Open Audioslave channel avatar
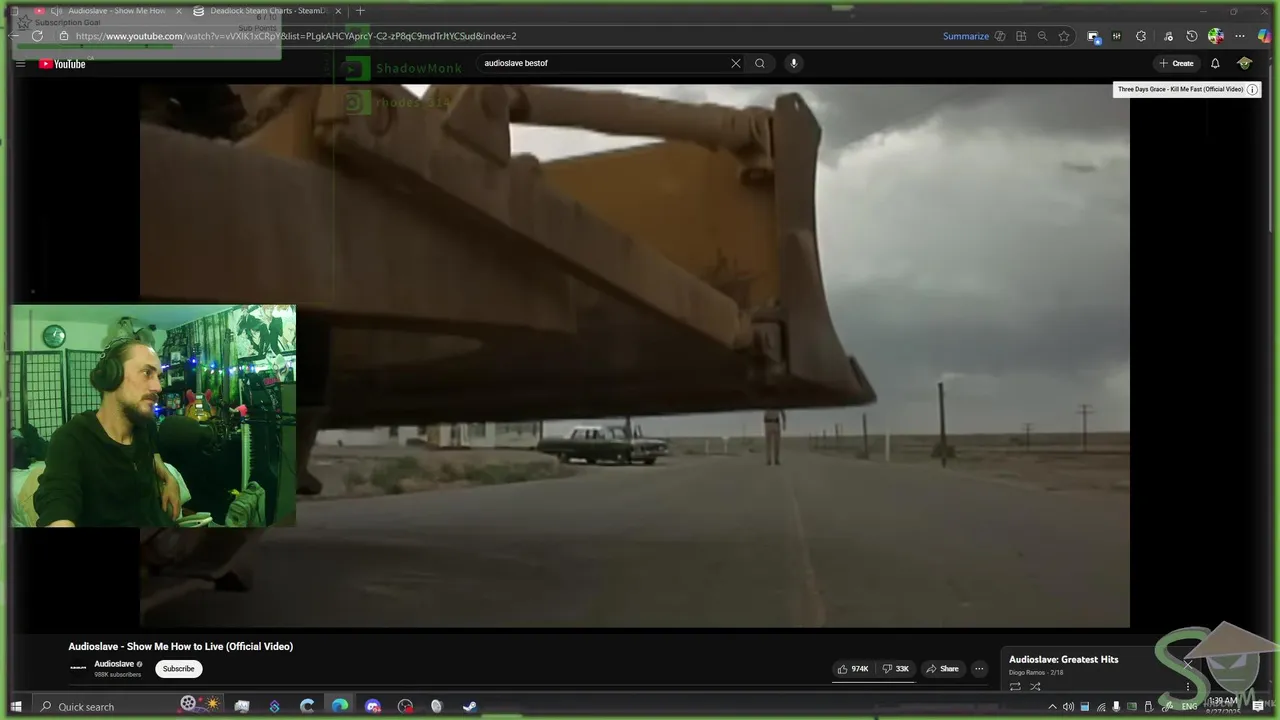The image size is (1280, 720). click(78, 668)
